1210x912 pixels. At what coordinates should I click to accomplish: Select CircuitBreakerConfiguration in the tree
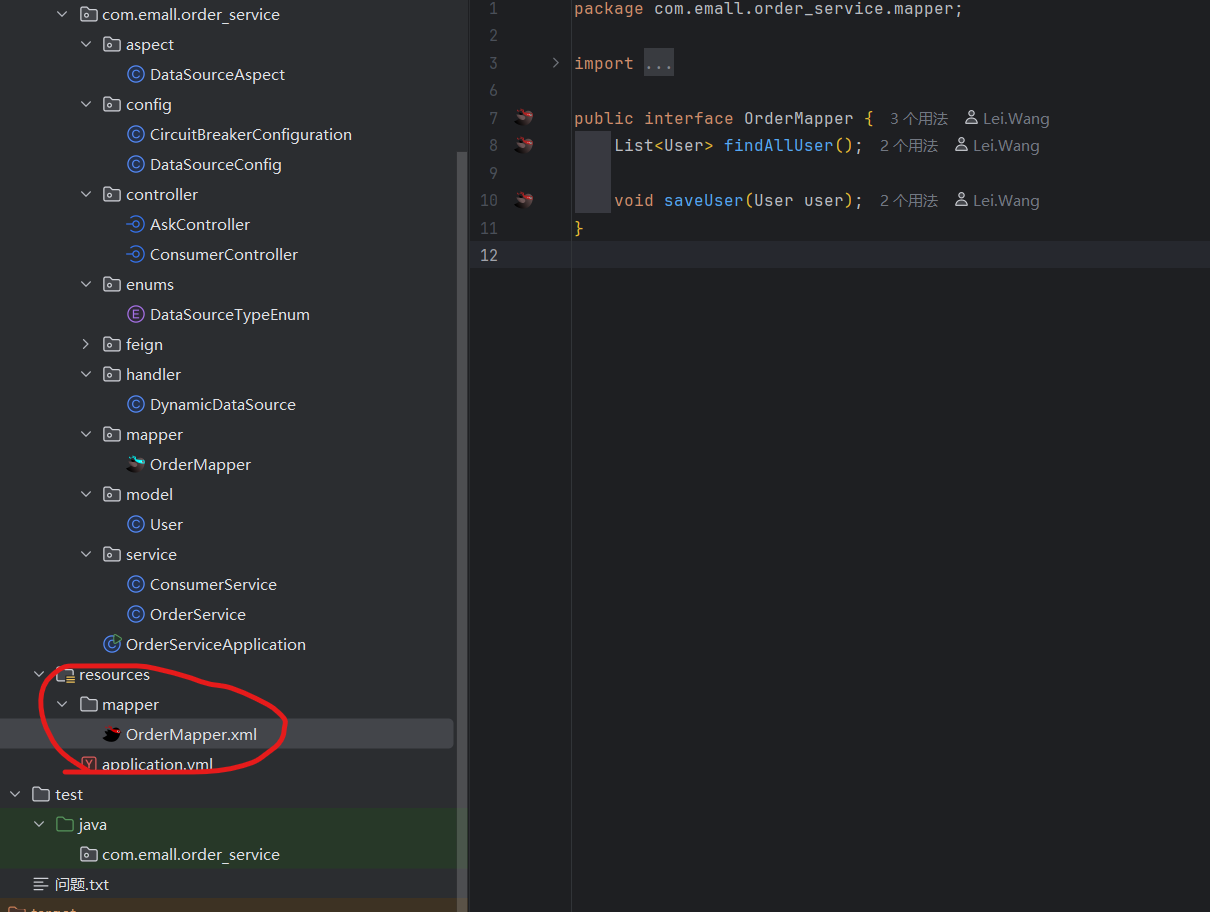tap(251, 135)
